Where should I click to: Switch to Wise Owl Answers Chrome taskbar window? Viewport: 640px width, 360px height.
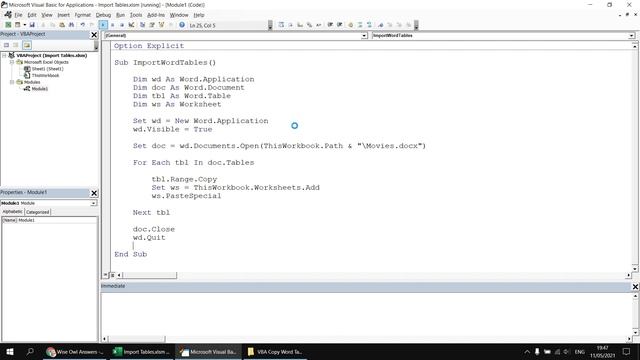click(74, 351)
